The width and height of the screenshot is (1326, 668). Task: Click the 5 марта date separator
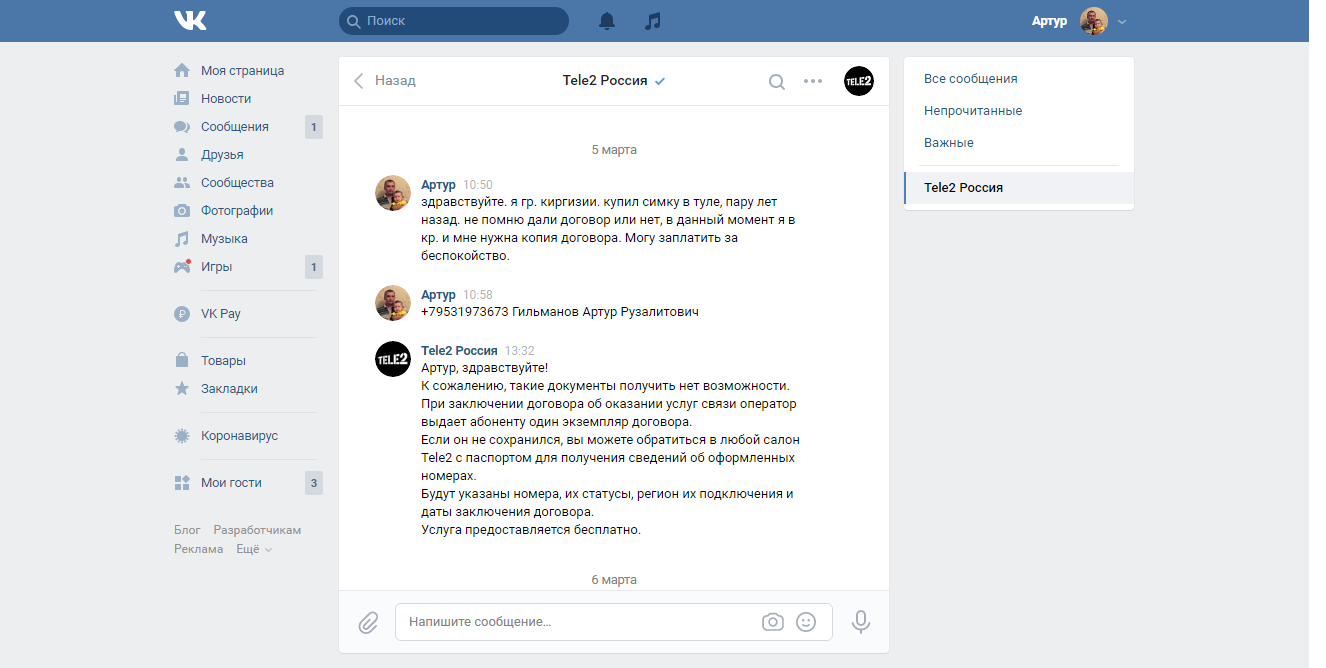pyautogui.click(x=614, y=150)
